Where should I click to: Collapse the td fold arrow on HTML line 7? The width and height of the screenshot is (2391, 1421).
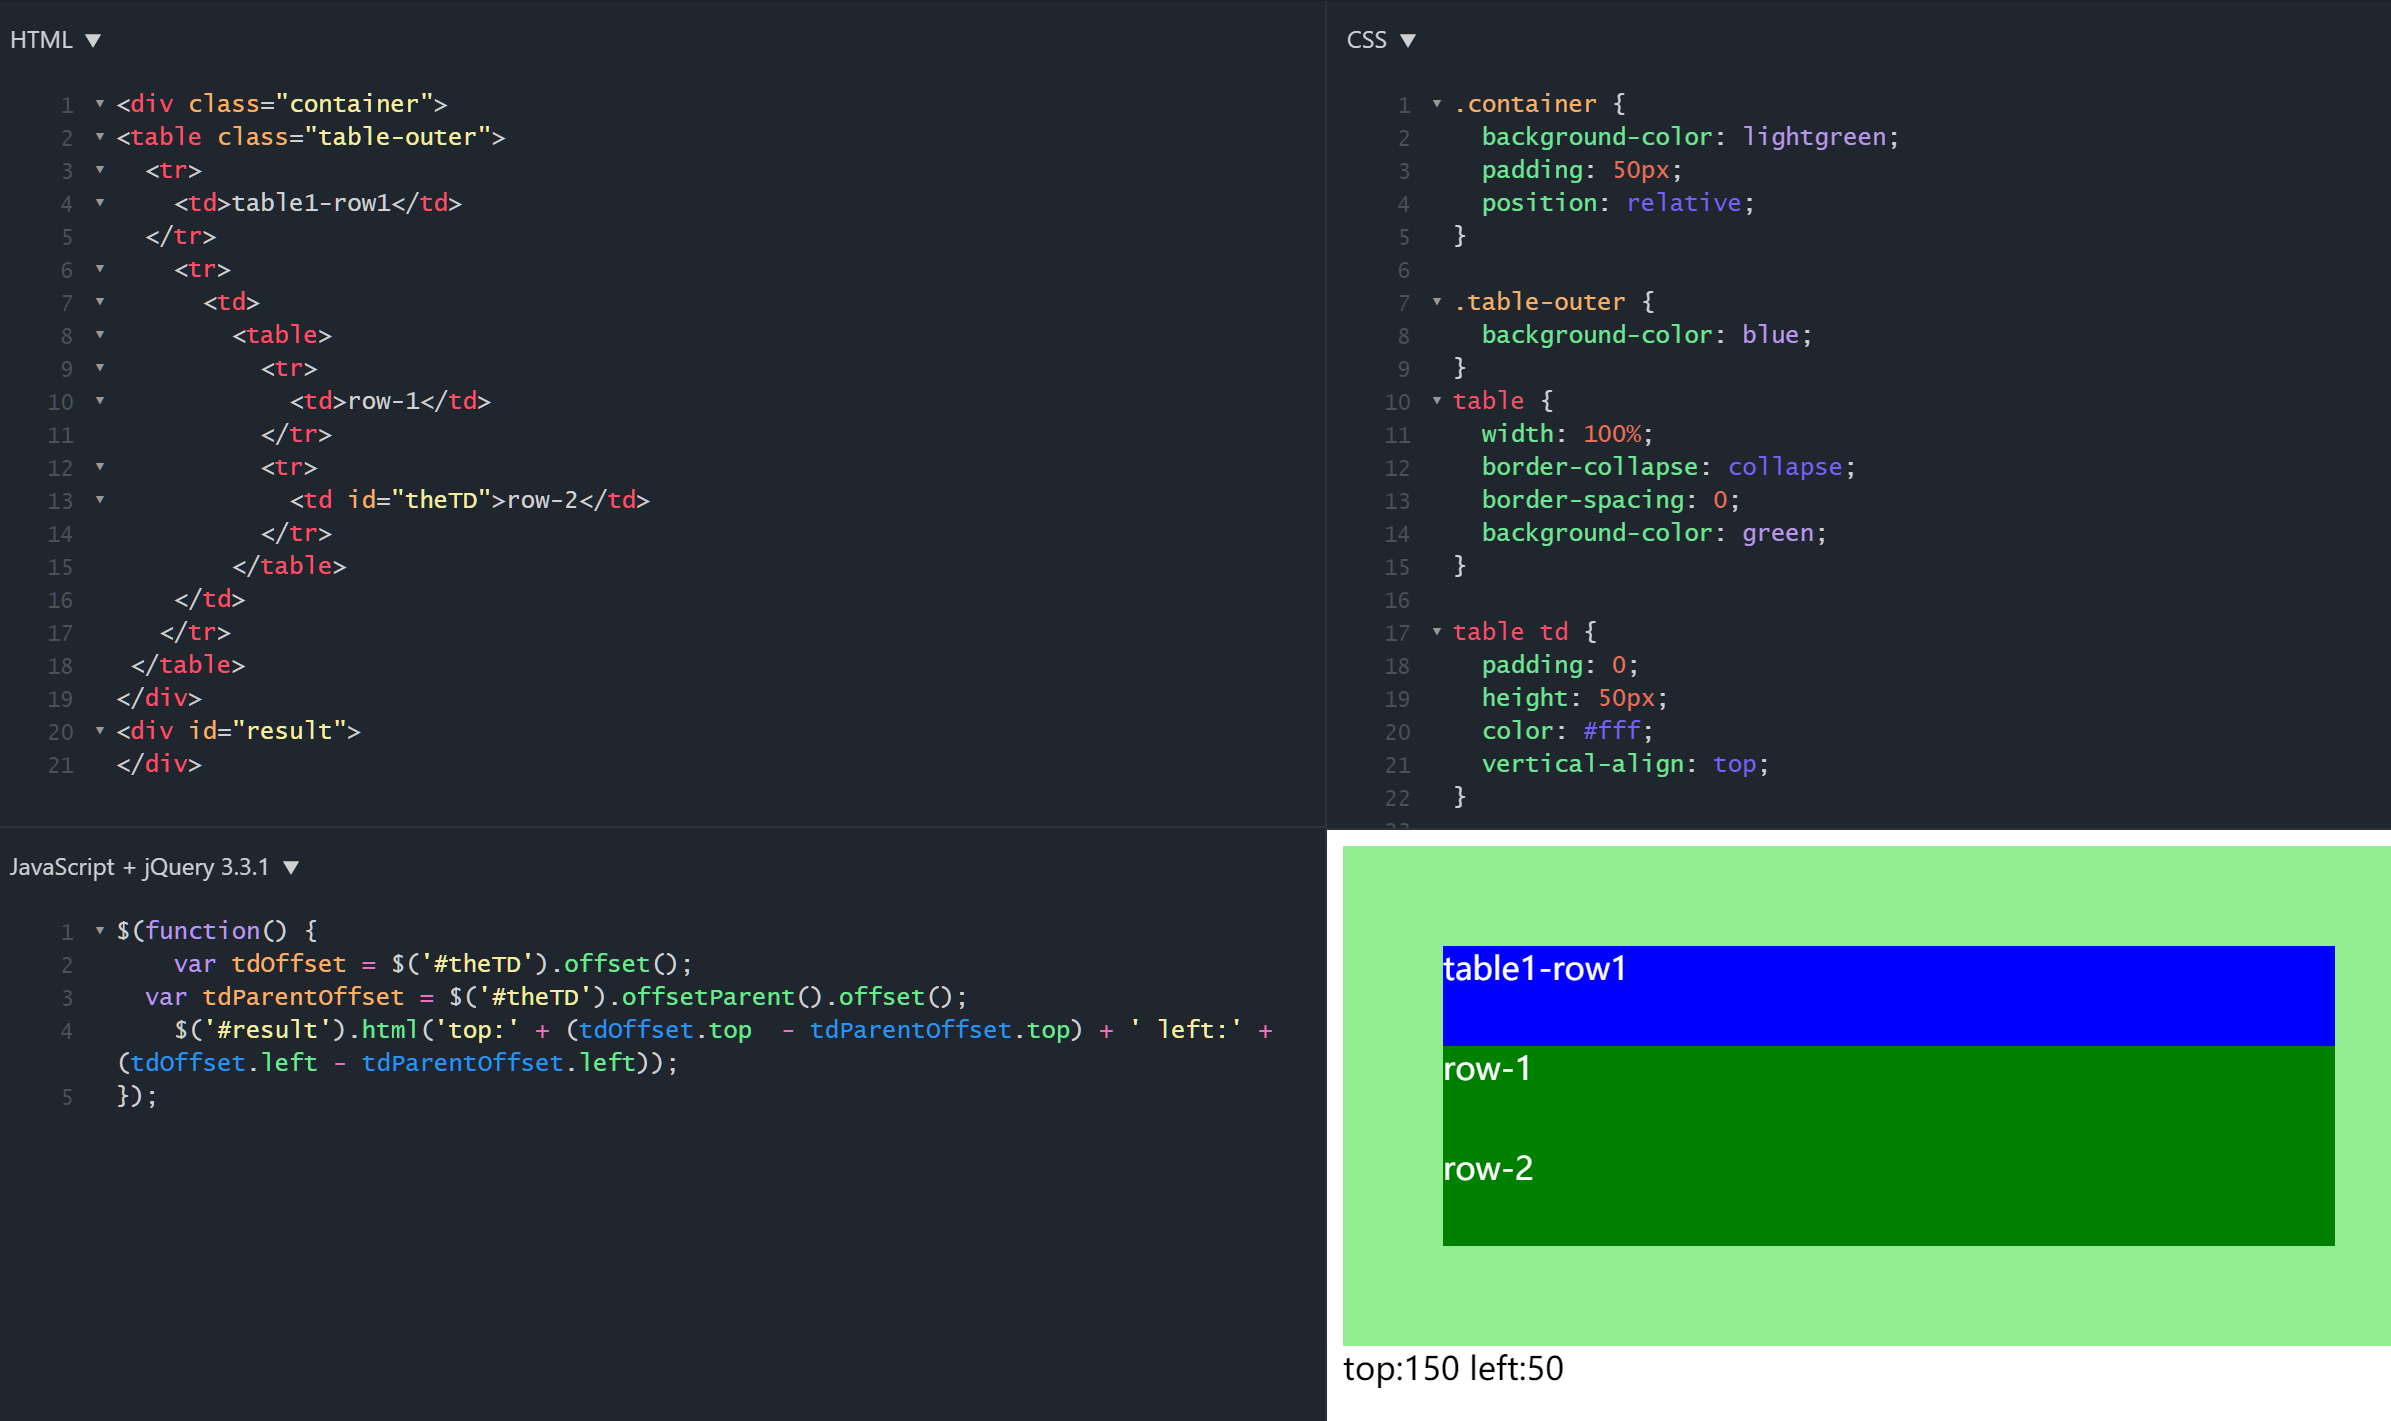100,302
